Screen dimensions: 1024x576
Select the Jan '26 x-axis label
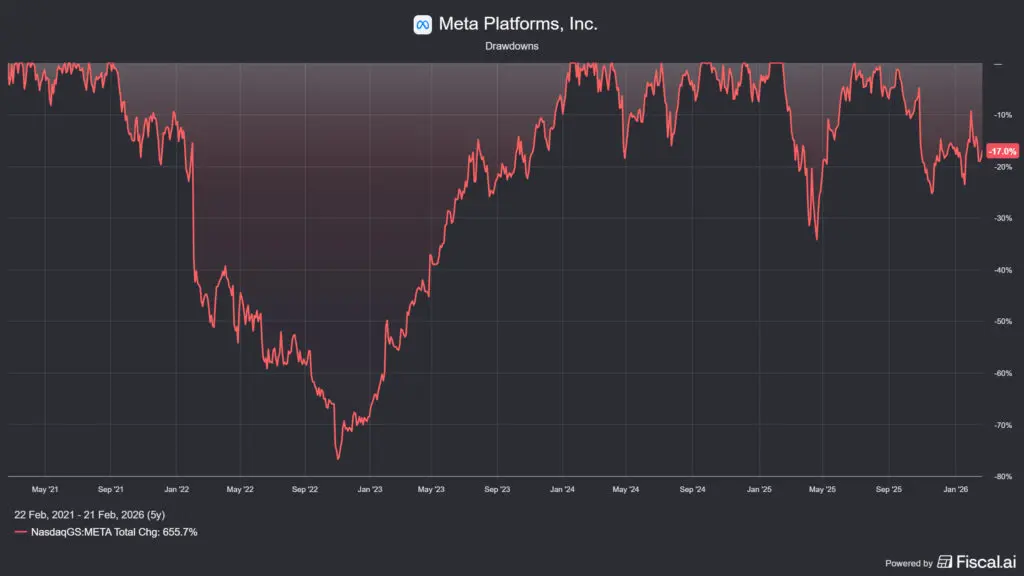coord(957,490)
